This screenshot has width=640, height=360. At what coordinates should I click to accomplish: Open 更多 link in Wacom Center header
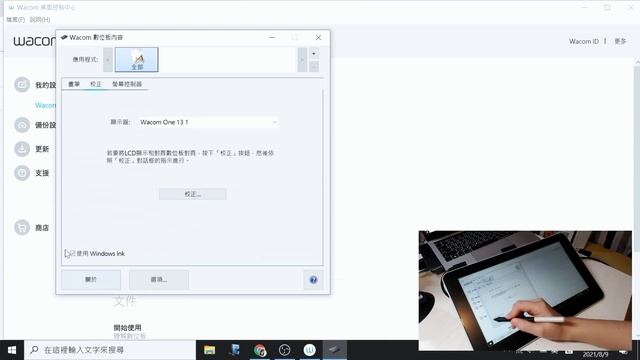pyautogui.click(x=620, y=41)
